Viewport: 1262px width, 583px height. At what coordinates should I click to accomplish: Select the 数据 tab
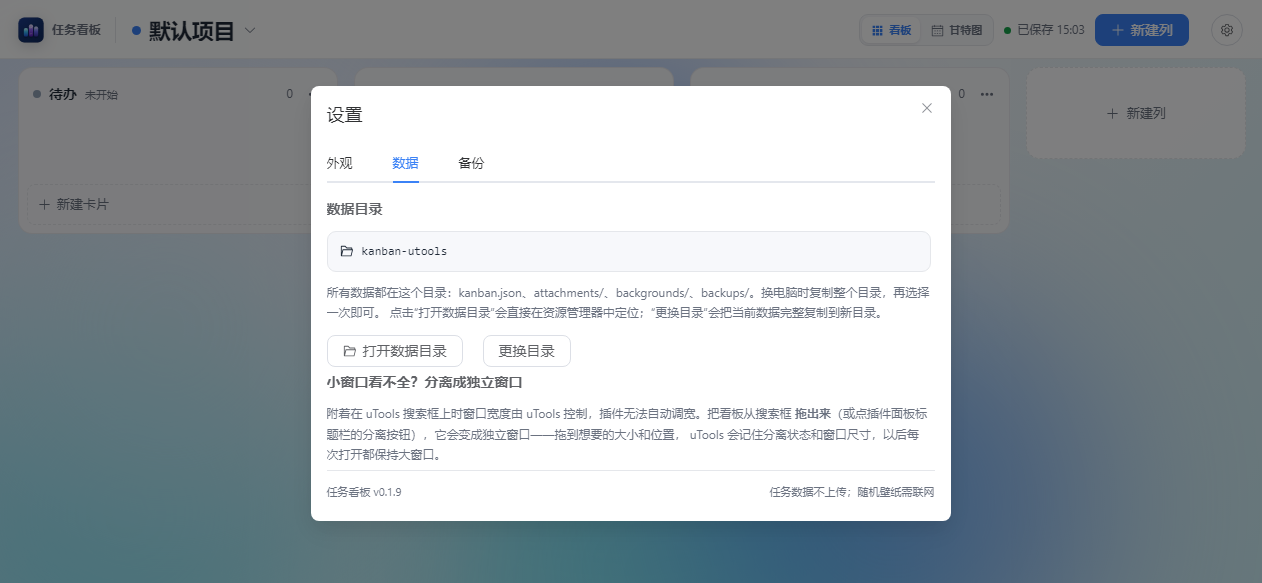click(405, 163)
